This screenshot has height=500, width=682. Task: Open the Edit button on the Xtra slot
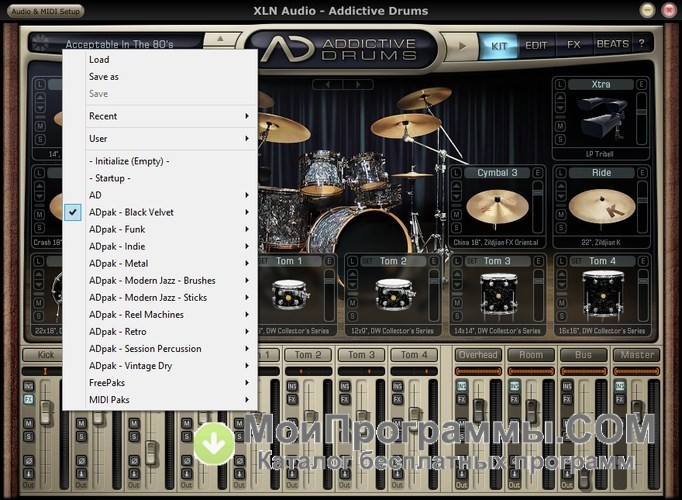[x=642, y=84]
